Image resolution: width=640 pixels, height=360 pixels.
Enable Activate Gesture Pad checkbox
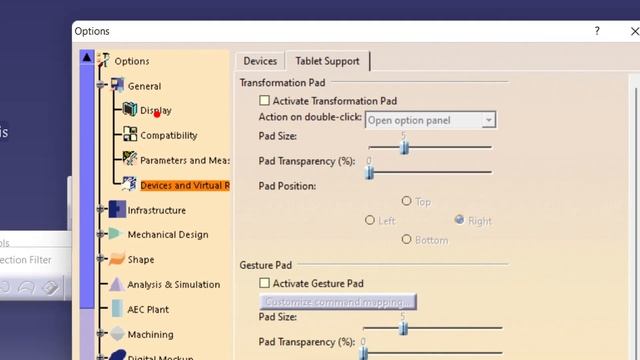(x=264, y=282)
